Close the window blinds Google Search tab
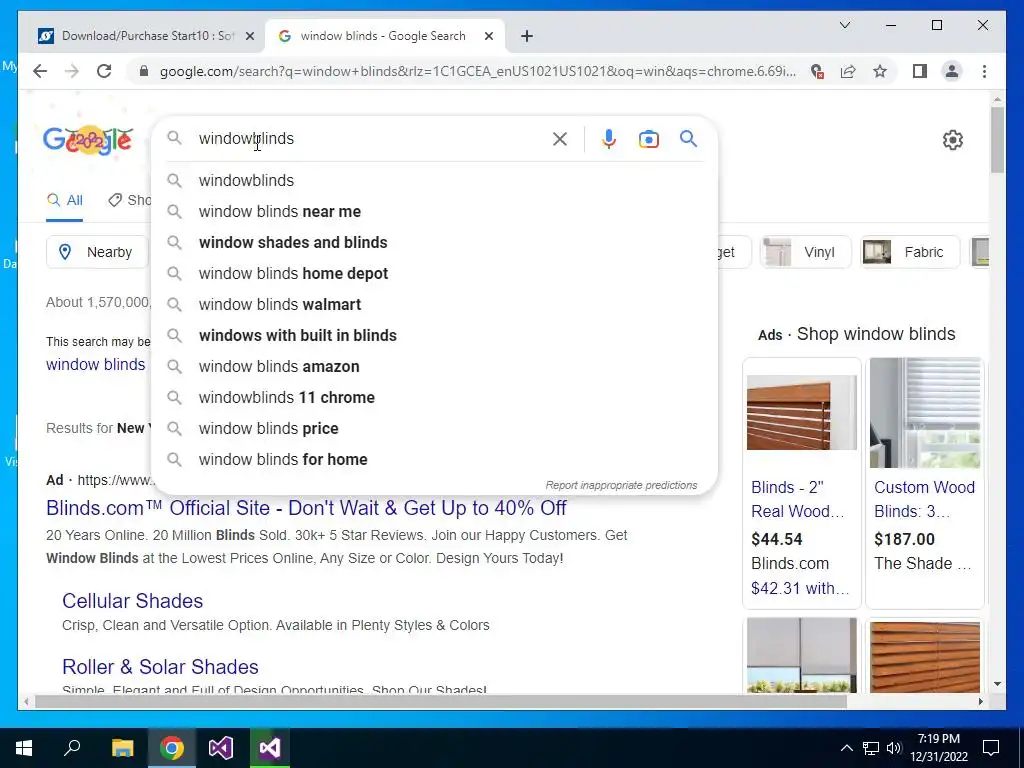Viewport: 1024px width, 768px height. coord(488,36)
